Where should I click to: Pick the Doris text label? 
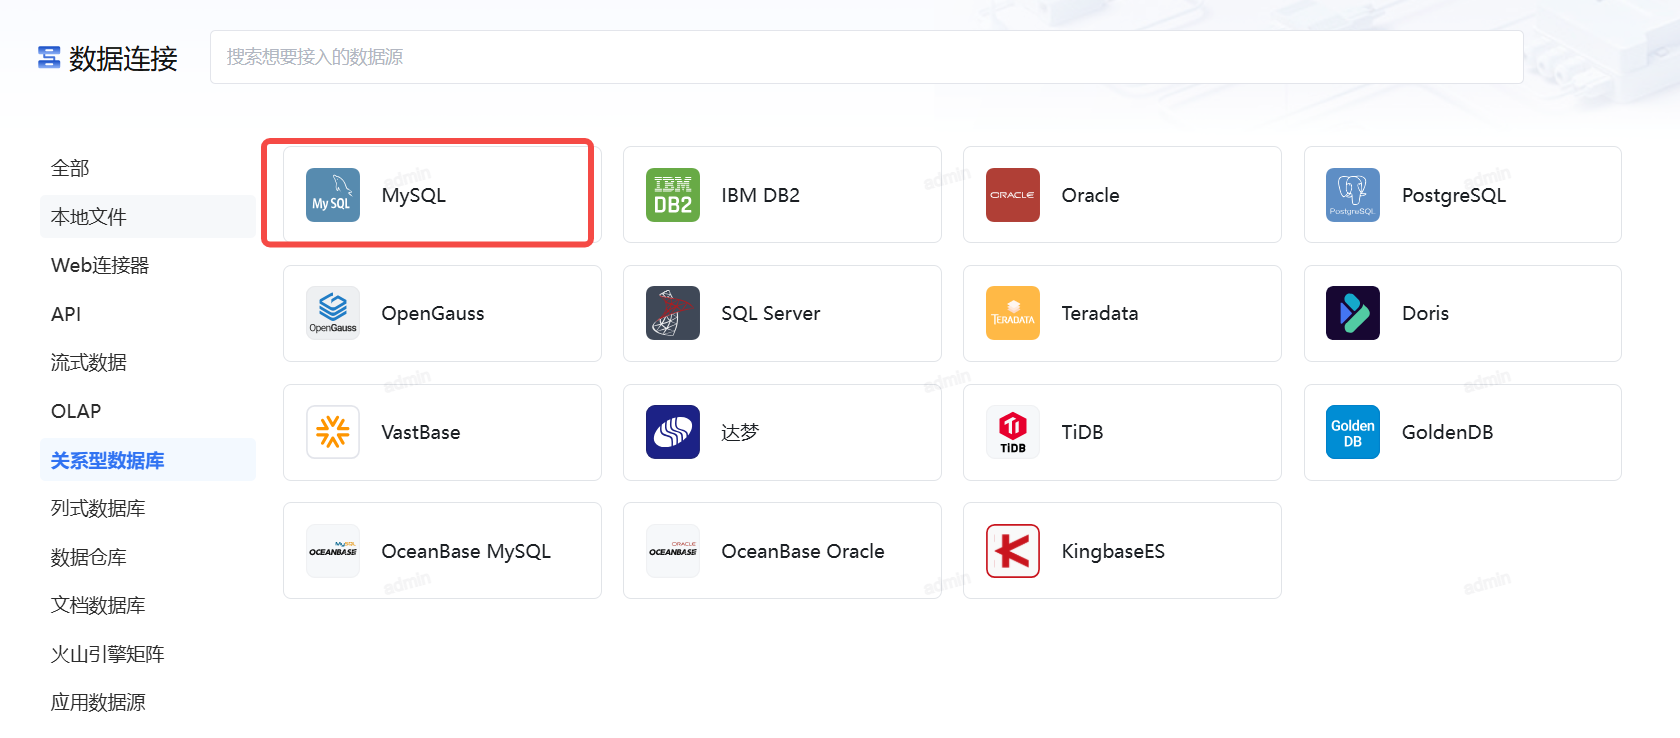tap(1426, 313)
